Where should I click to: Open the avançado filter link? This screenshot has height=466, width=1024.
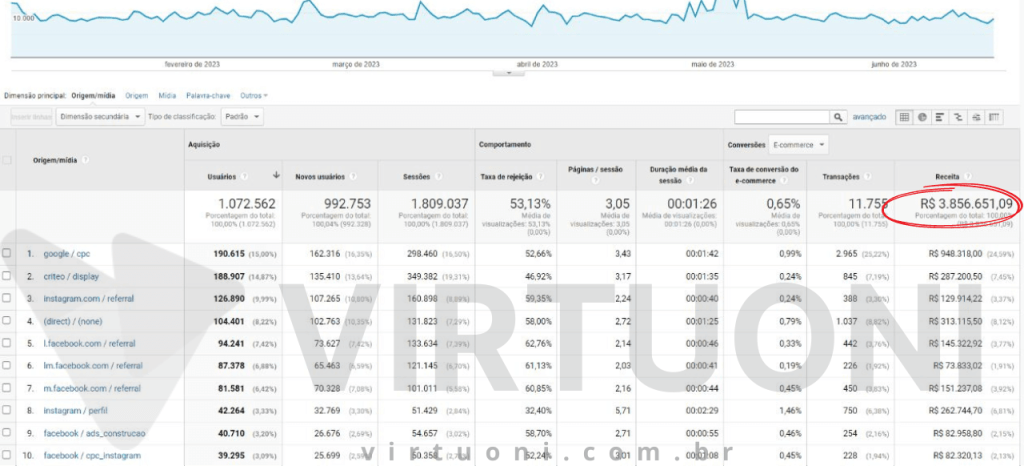click(x=869, y=117)
